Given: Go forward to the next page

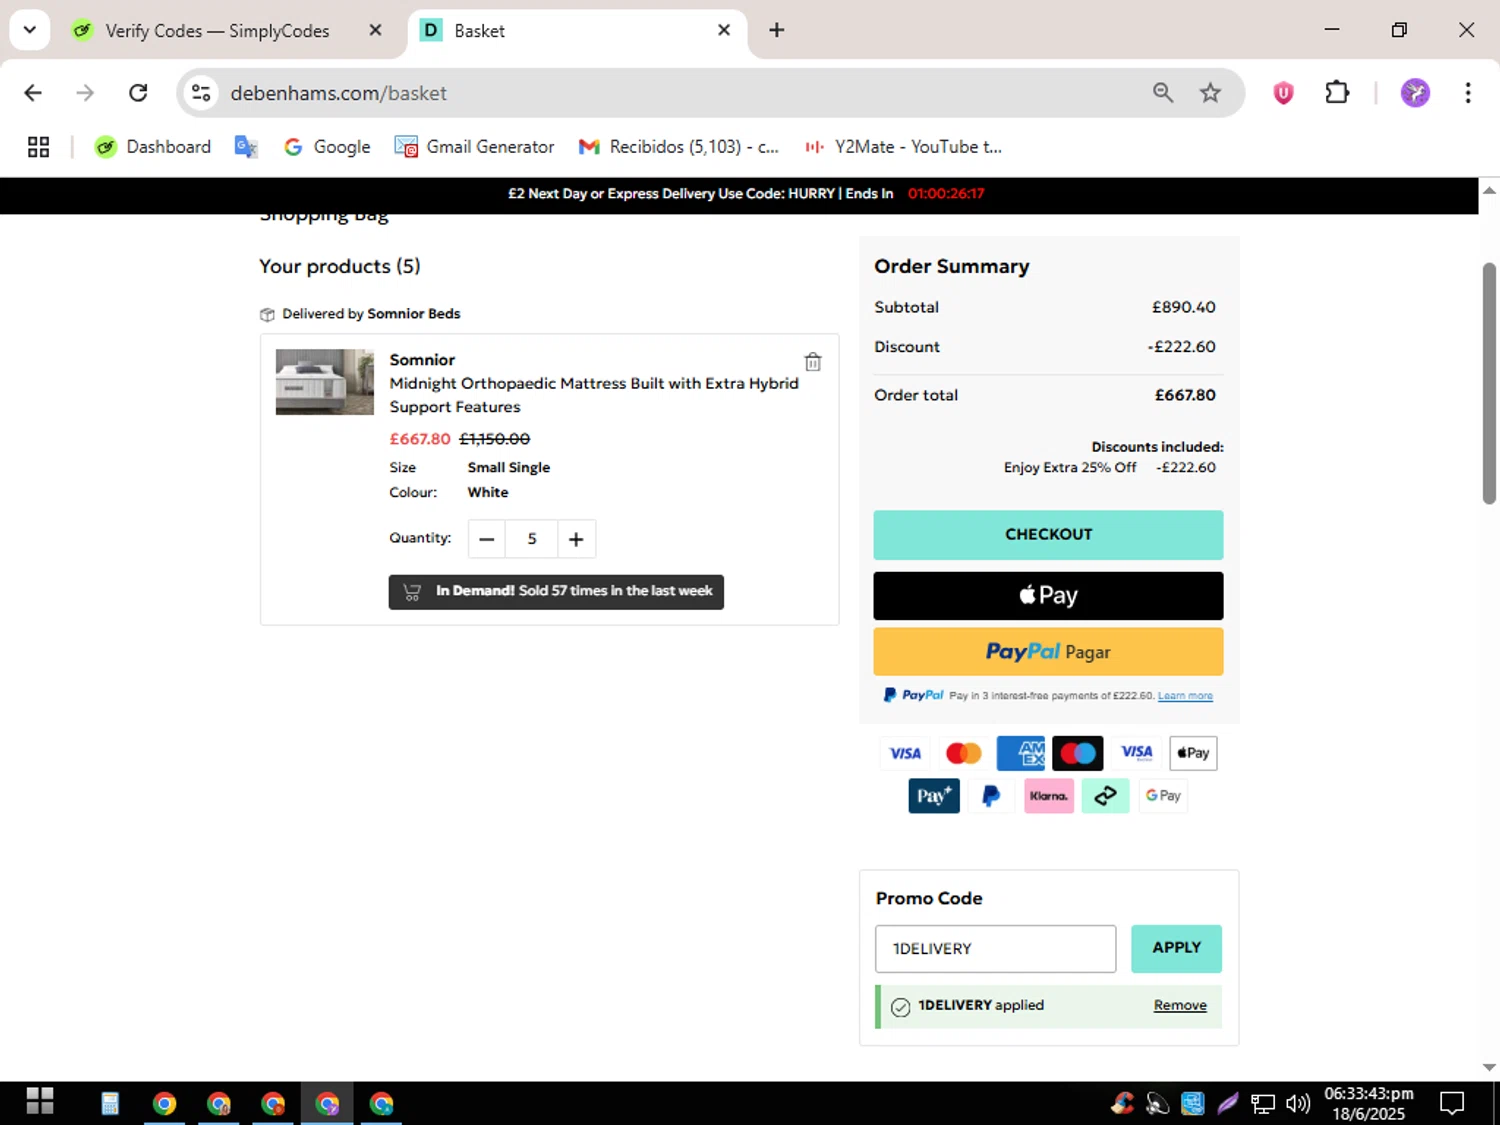Looking at the screenshot, I should [85, 93].
